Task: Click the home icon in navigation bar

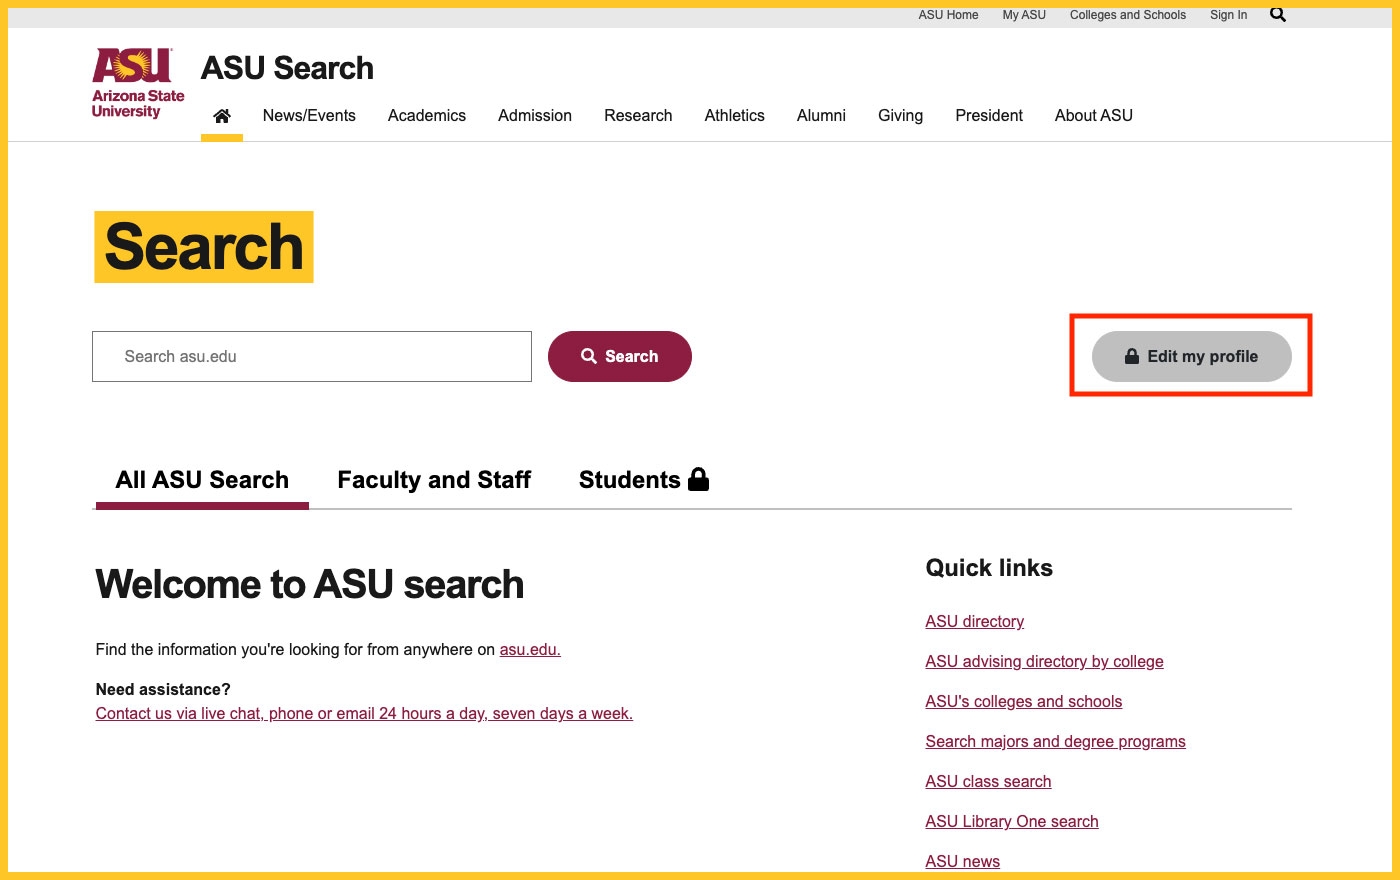Action: (x=222, y=116)
